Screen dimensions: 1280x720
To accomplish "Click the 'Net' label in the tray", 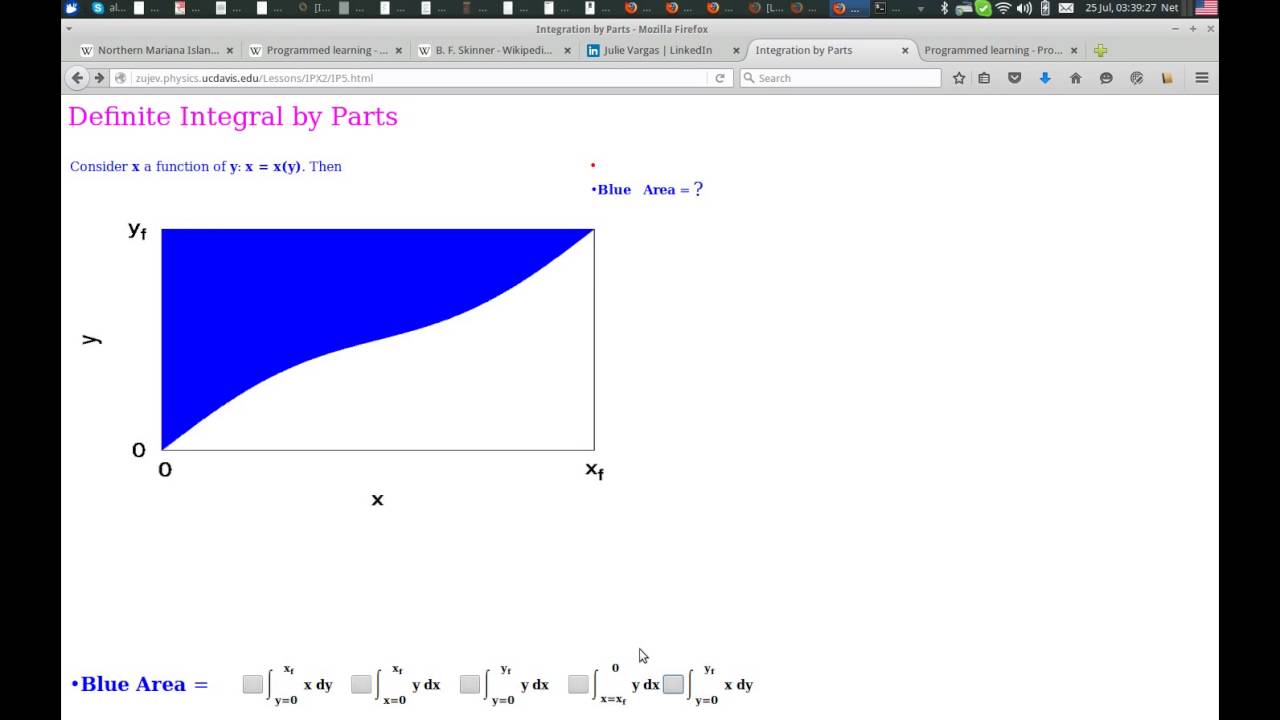I will (x=1169, y=8).
